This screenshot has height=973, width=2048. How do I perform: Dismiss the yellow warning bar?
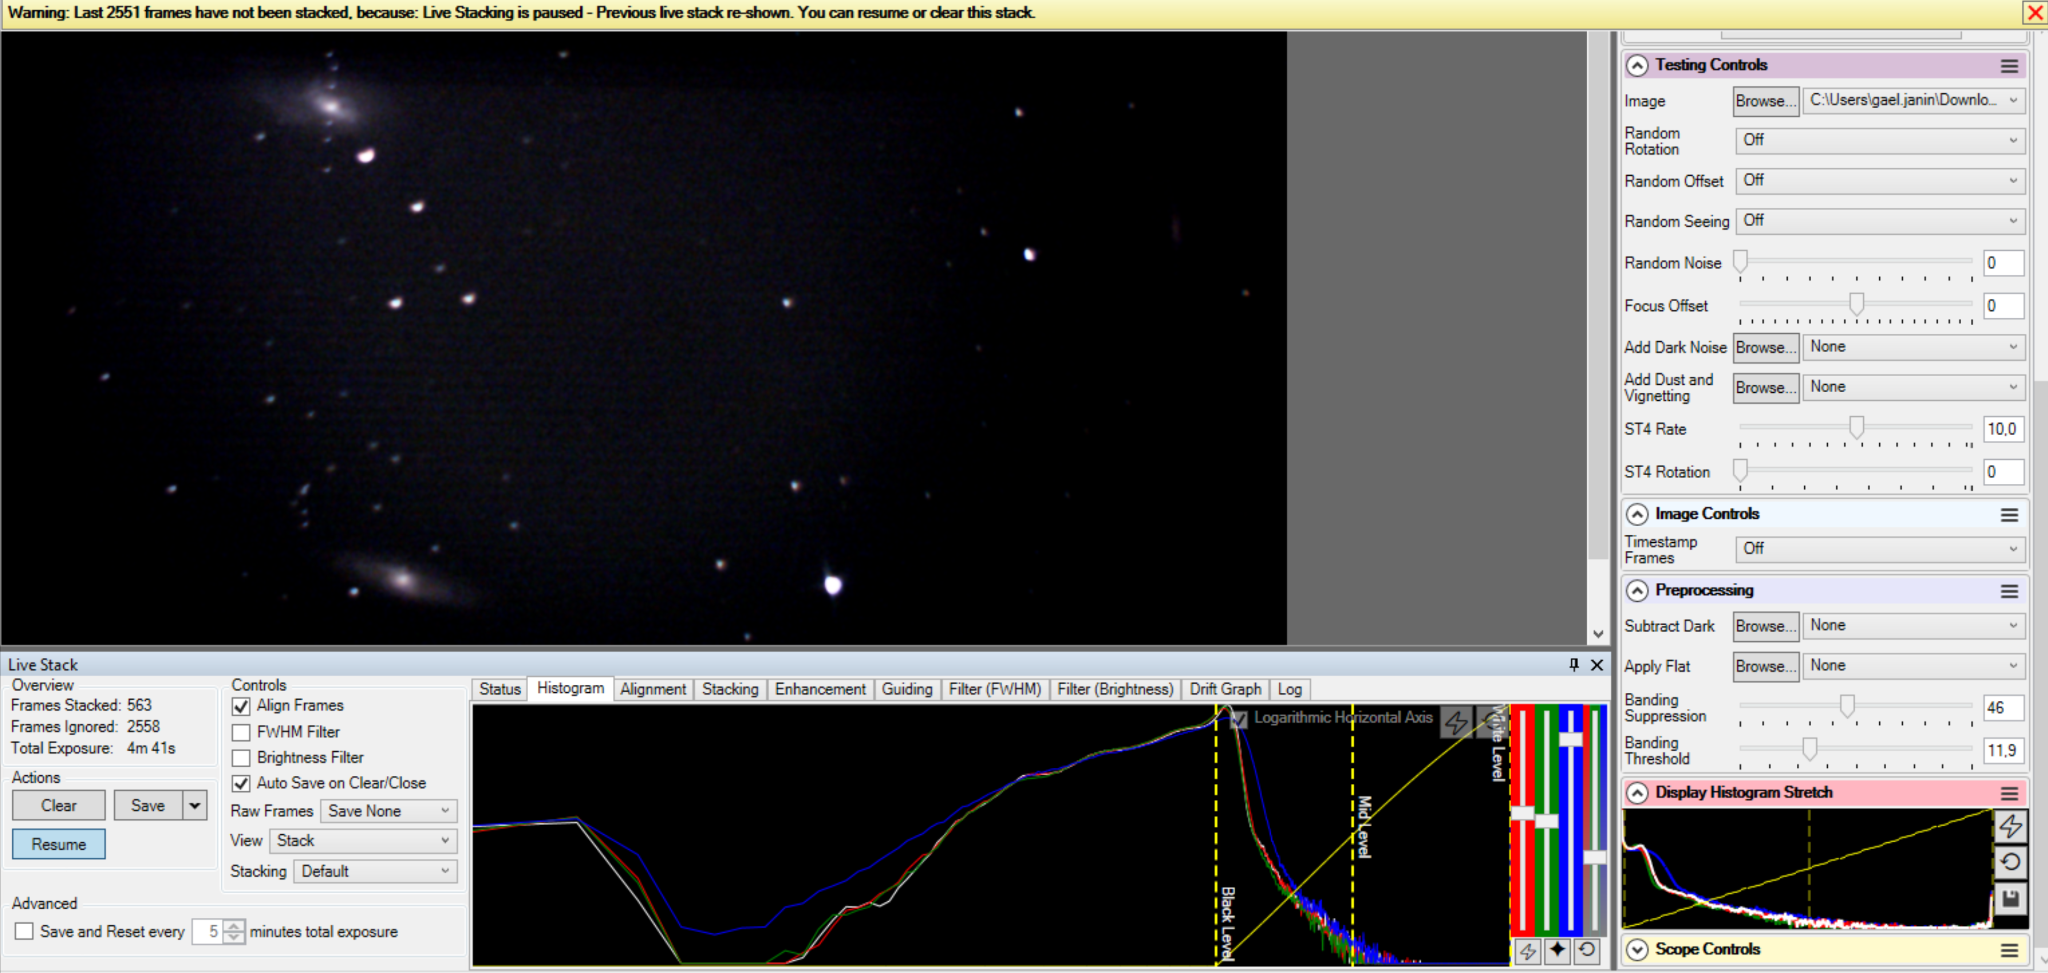[2035, 13]
